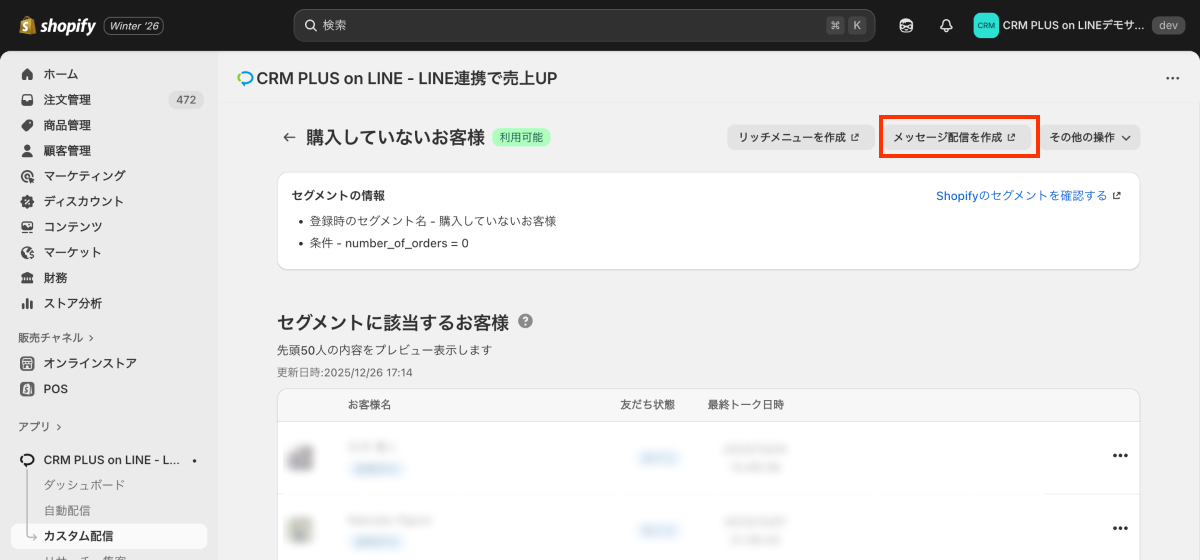Open the notifications bell
The width and height of the screenshot is (1200, 560).
[x=946, y=25]
